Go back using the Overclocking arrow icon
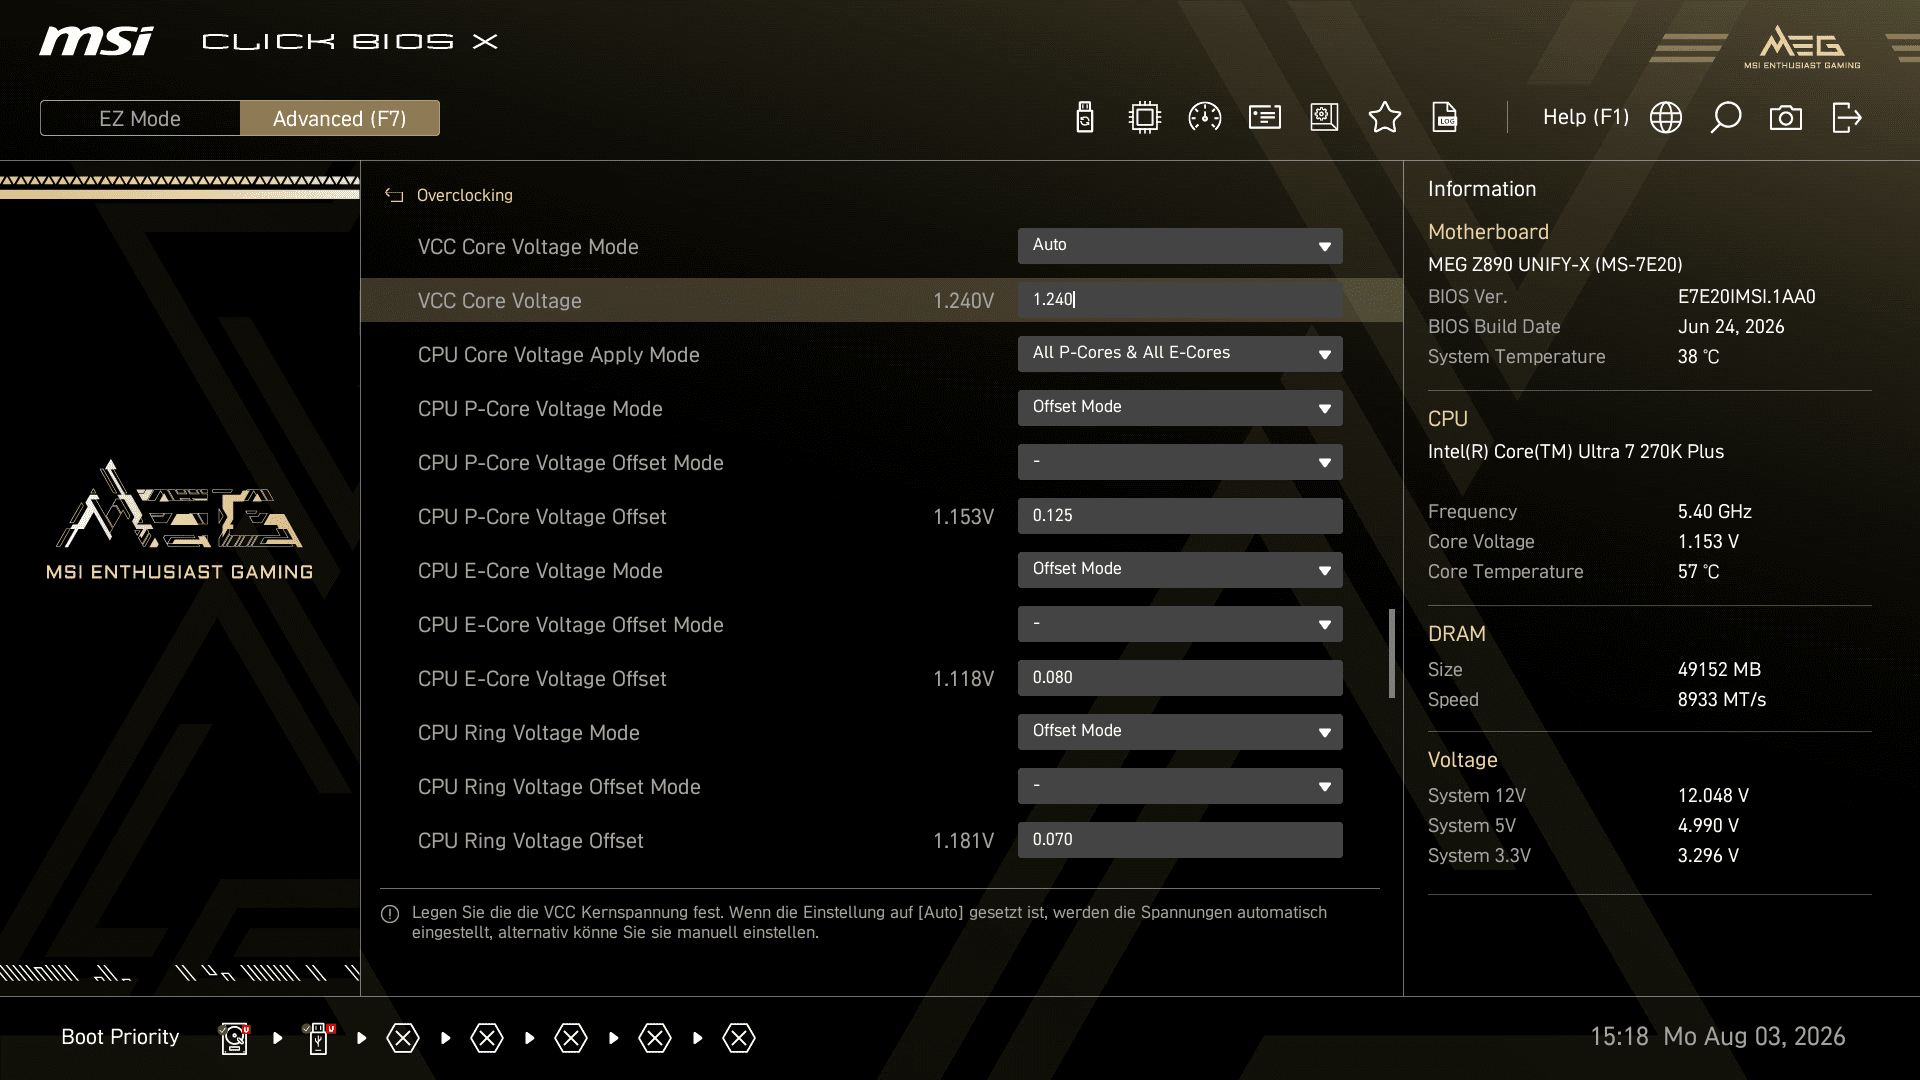This screenshot has width=1920, height=1080. click(394, 195)
